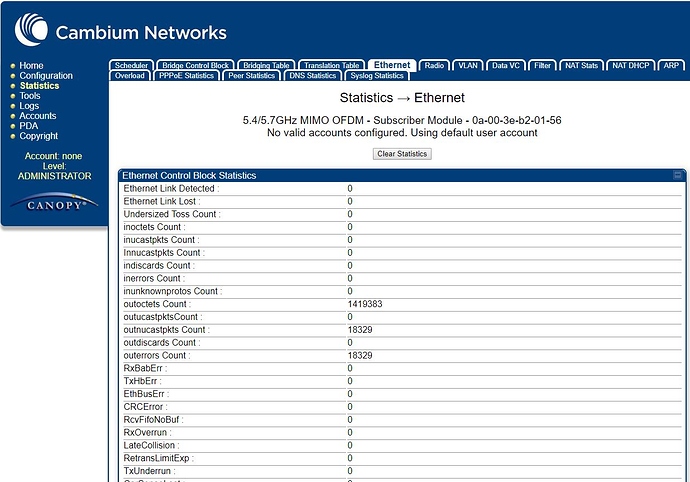Click the Subscriber Module MAC address line
Viewport: 690px width, 482px height.
[402, 120]
